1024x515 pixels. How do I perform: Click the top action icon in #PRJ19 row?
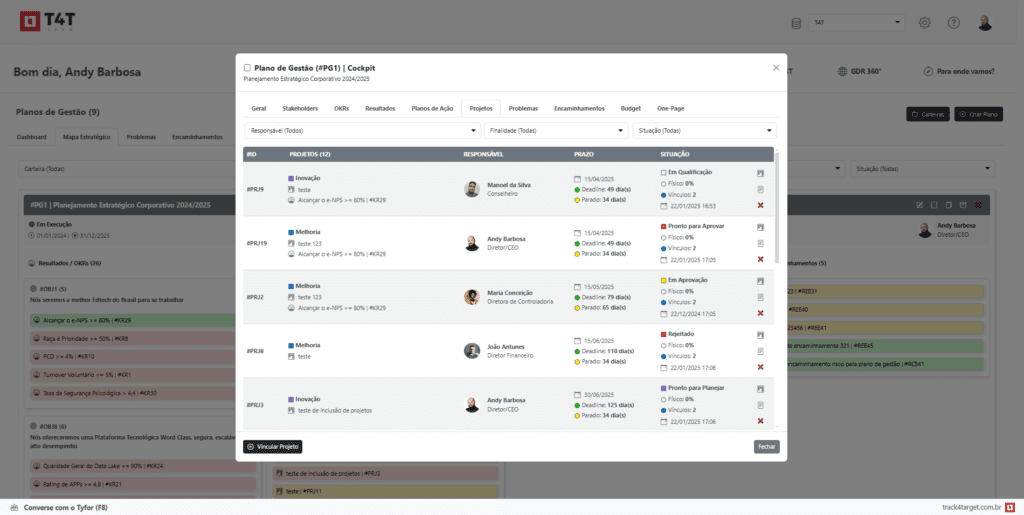tap(761, 226)
